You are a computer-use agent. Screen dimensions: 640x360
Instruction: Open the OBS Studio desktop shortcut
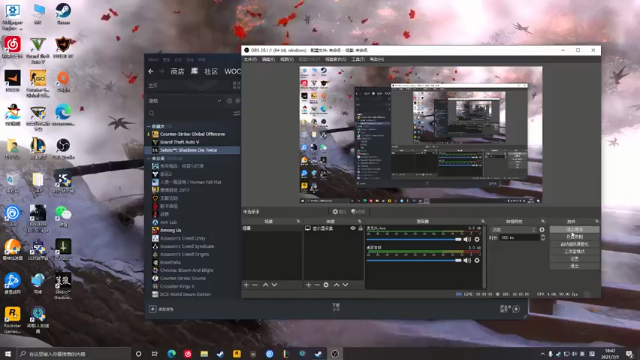click(x=63, y=149)
